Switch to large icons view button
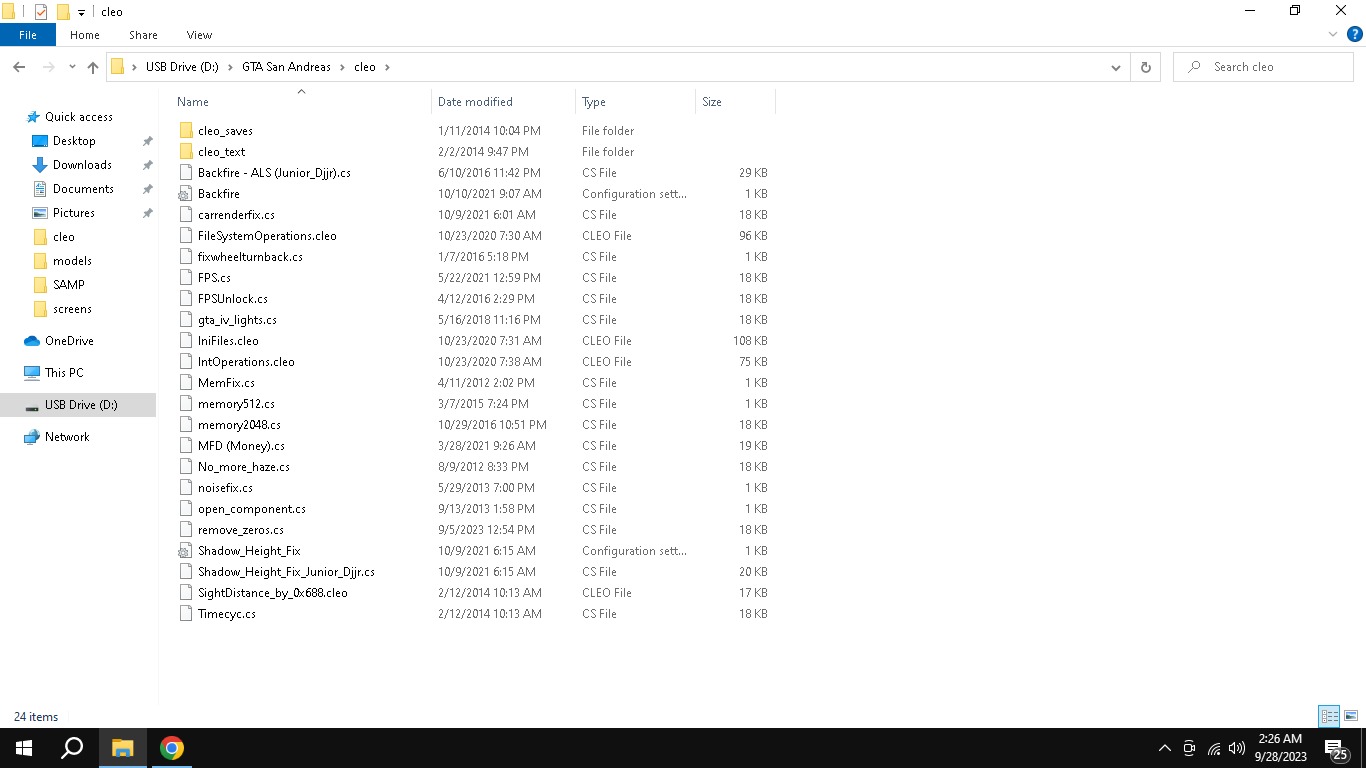1366x768 pixels. [1351, 716]
